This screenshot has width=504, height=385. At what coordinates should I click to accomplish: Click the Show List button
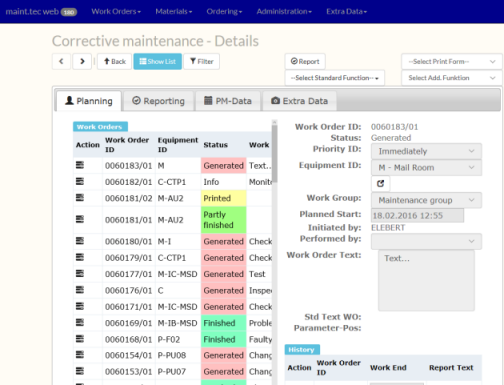click(x=158, y=61)
